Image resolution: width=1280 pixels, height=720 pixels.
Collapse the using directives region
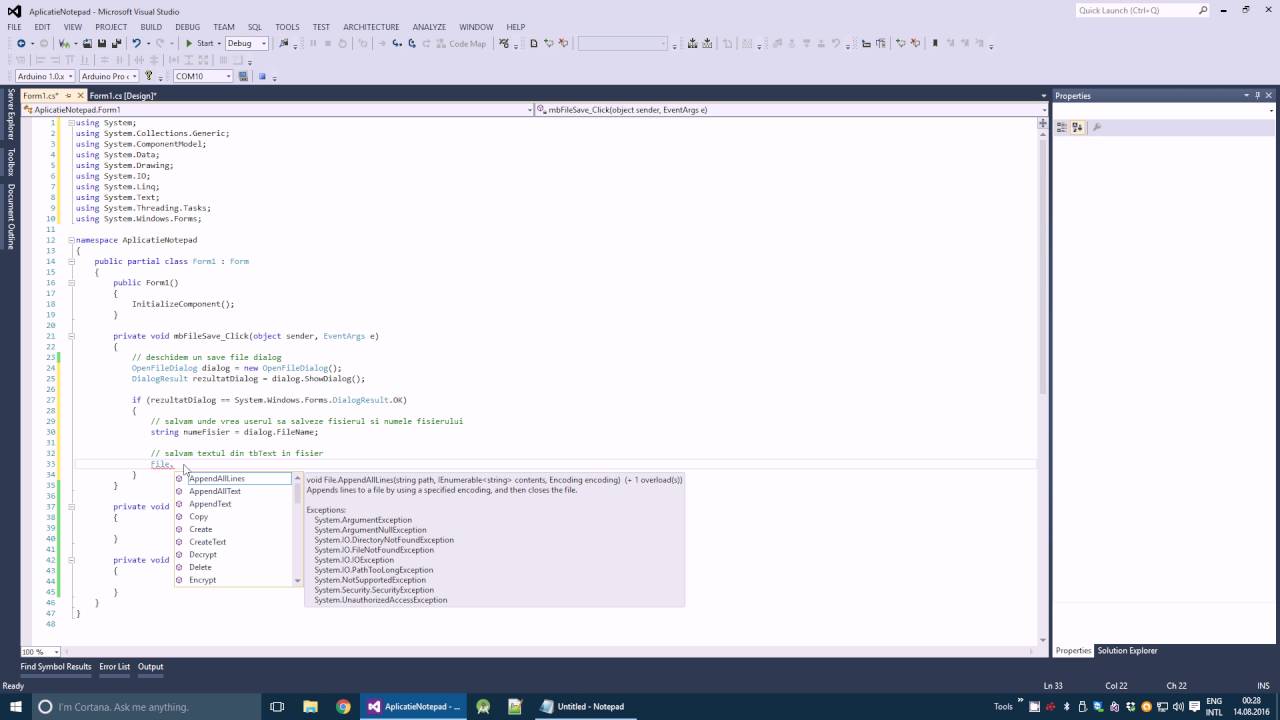point(71,122)
